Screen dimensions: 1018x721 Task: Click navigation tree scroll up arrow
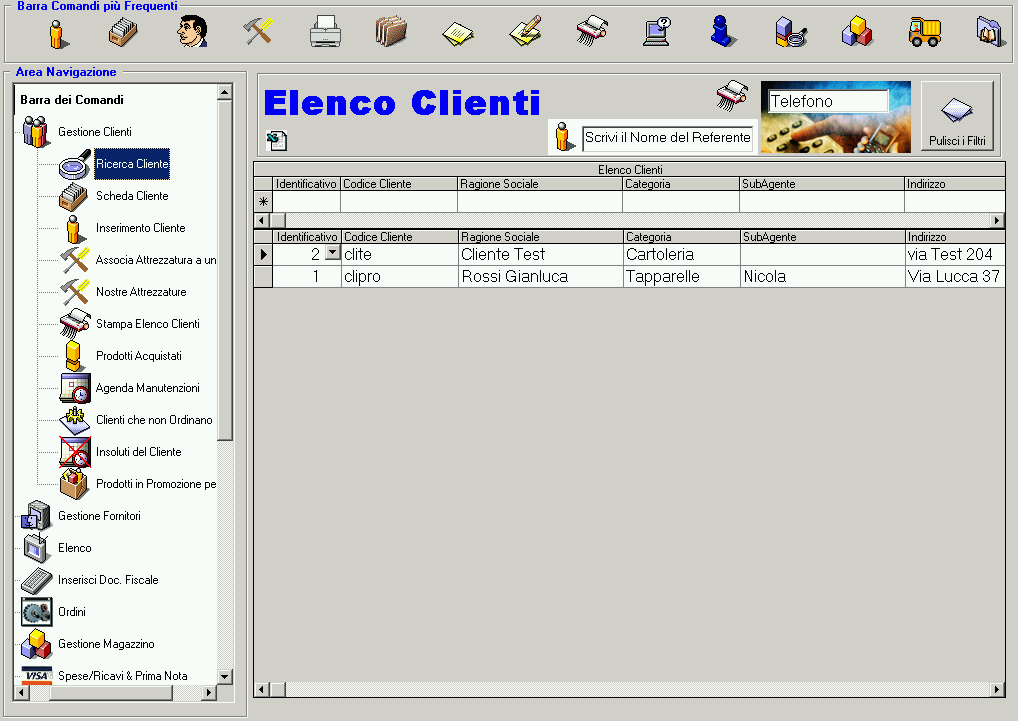[225, 92]
